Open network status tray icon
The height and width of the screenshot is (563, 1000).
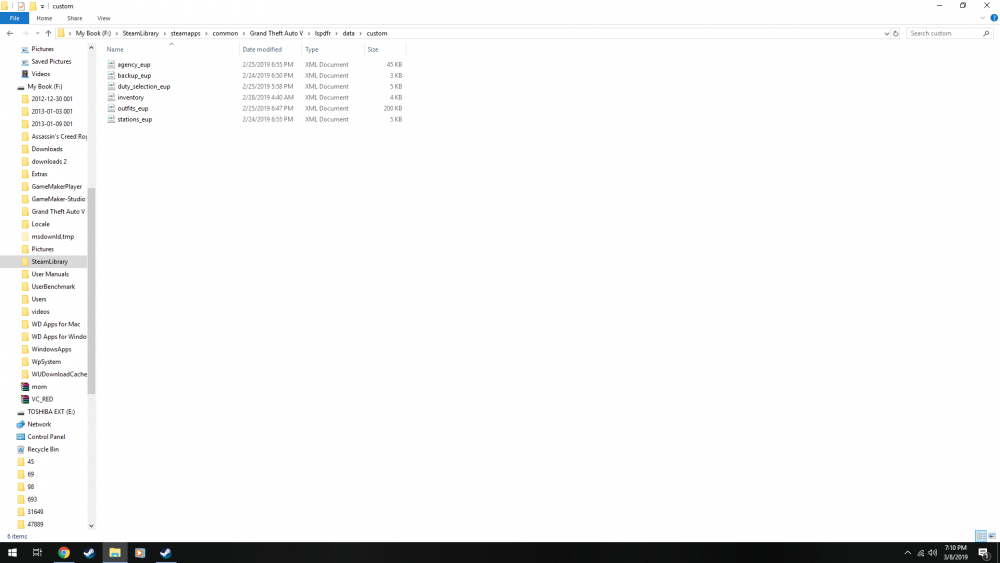(920, 553)
